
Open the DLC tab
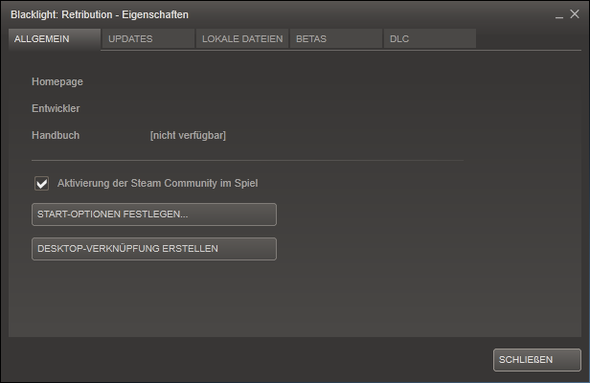pos(430,39)
